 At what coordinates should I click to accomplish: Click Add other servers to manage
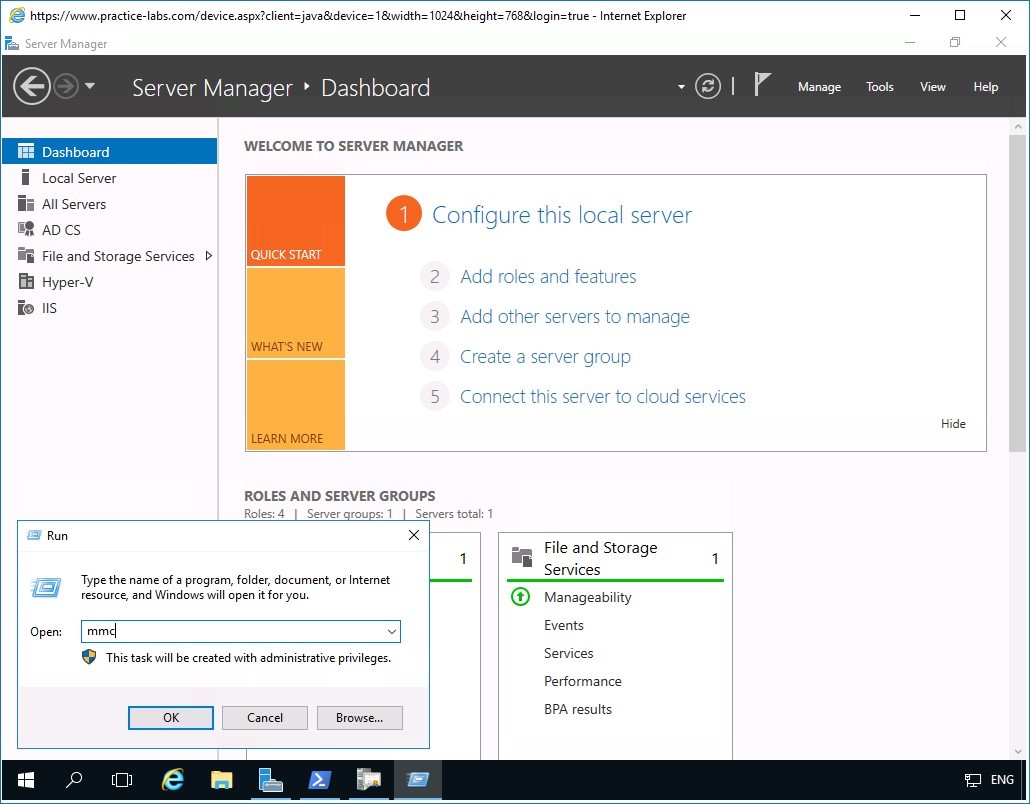click(575, 317)
